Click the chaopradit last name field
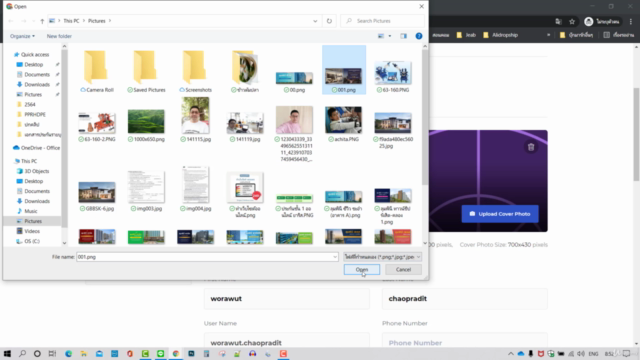The image size is (640, 360). (464, 299)
